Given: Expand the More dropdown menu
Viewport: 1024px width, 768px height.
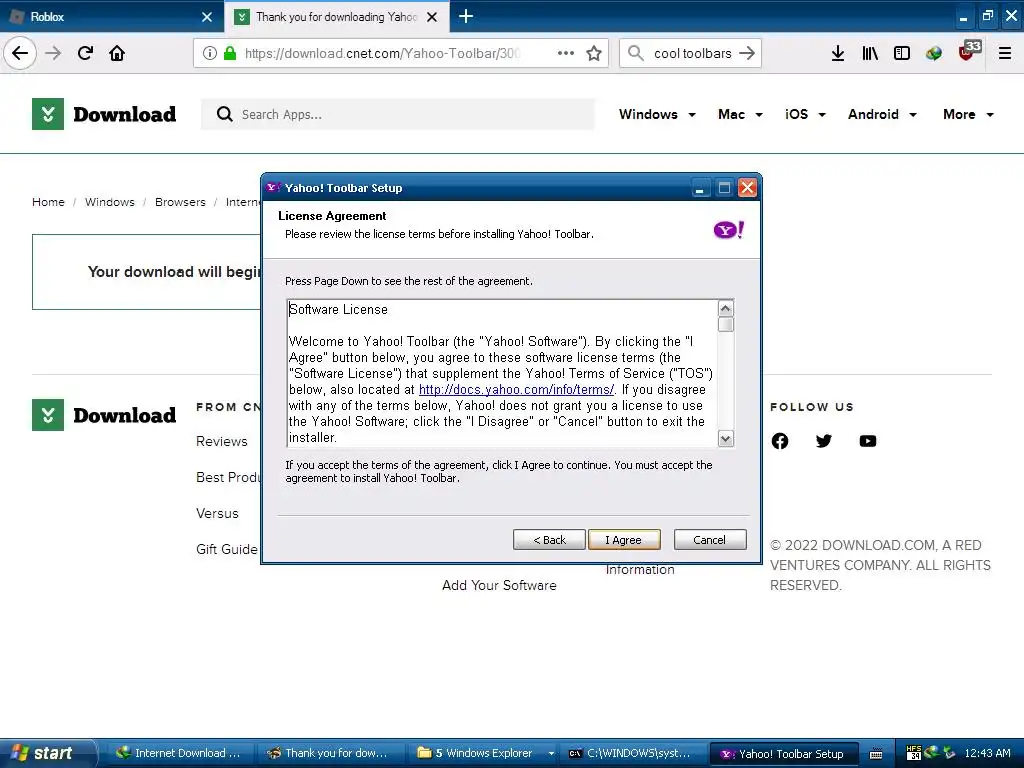Looking at the screenshot, I should (x=968, y=114).
